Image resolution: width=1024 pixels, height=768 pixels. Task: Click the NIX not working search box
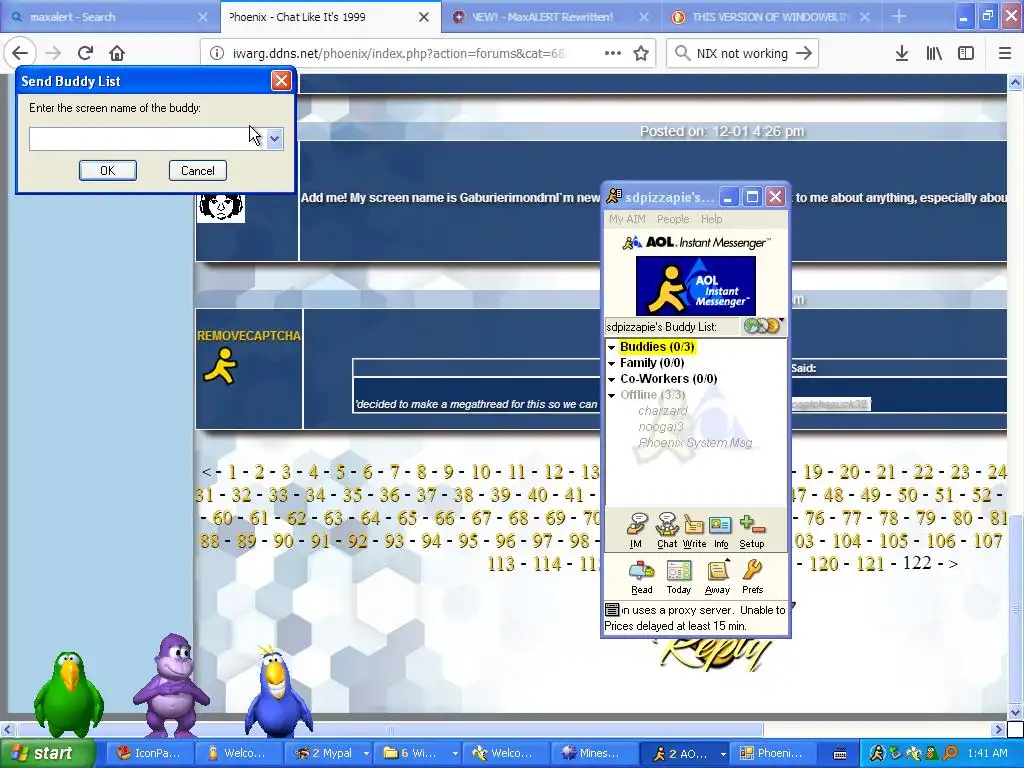(x=742, y=53)
